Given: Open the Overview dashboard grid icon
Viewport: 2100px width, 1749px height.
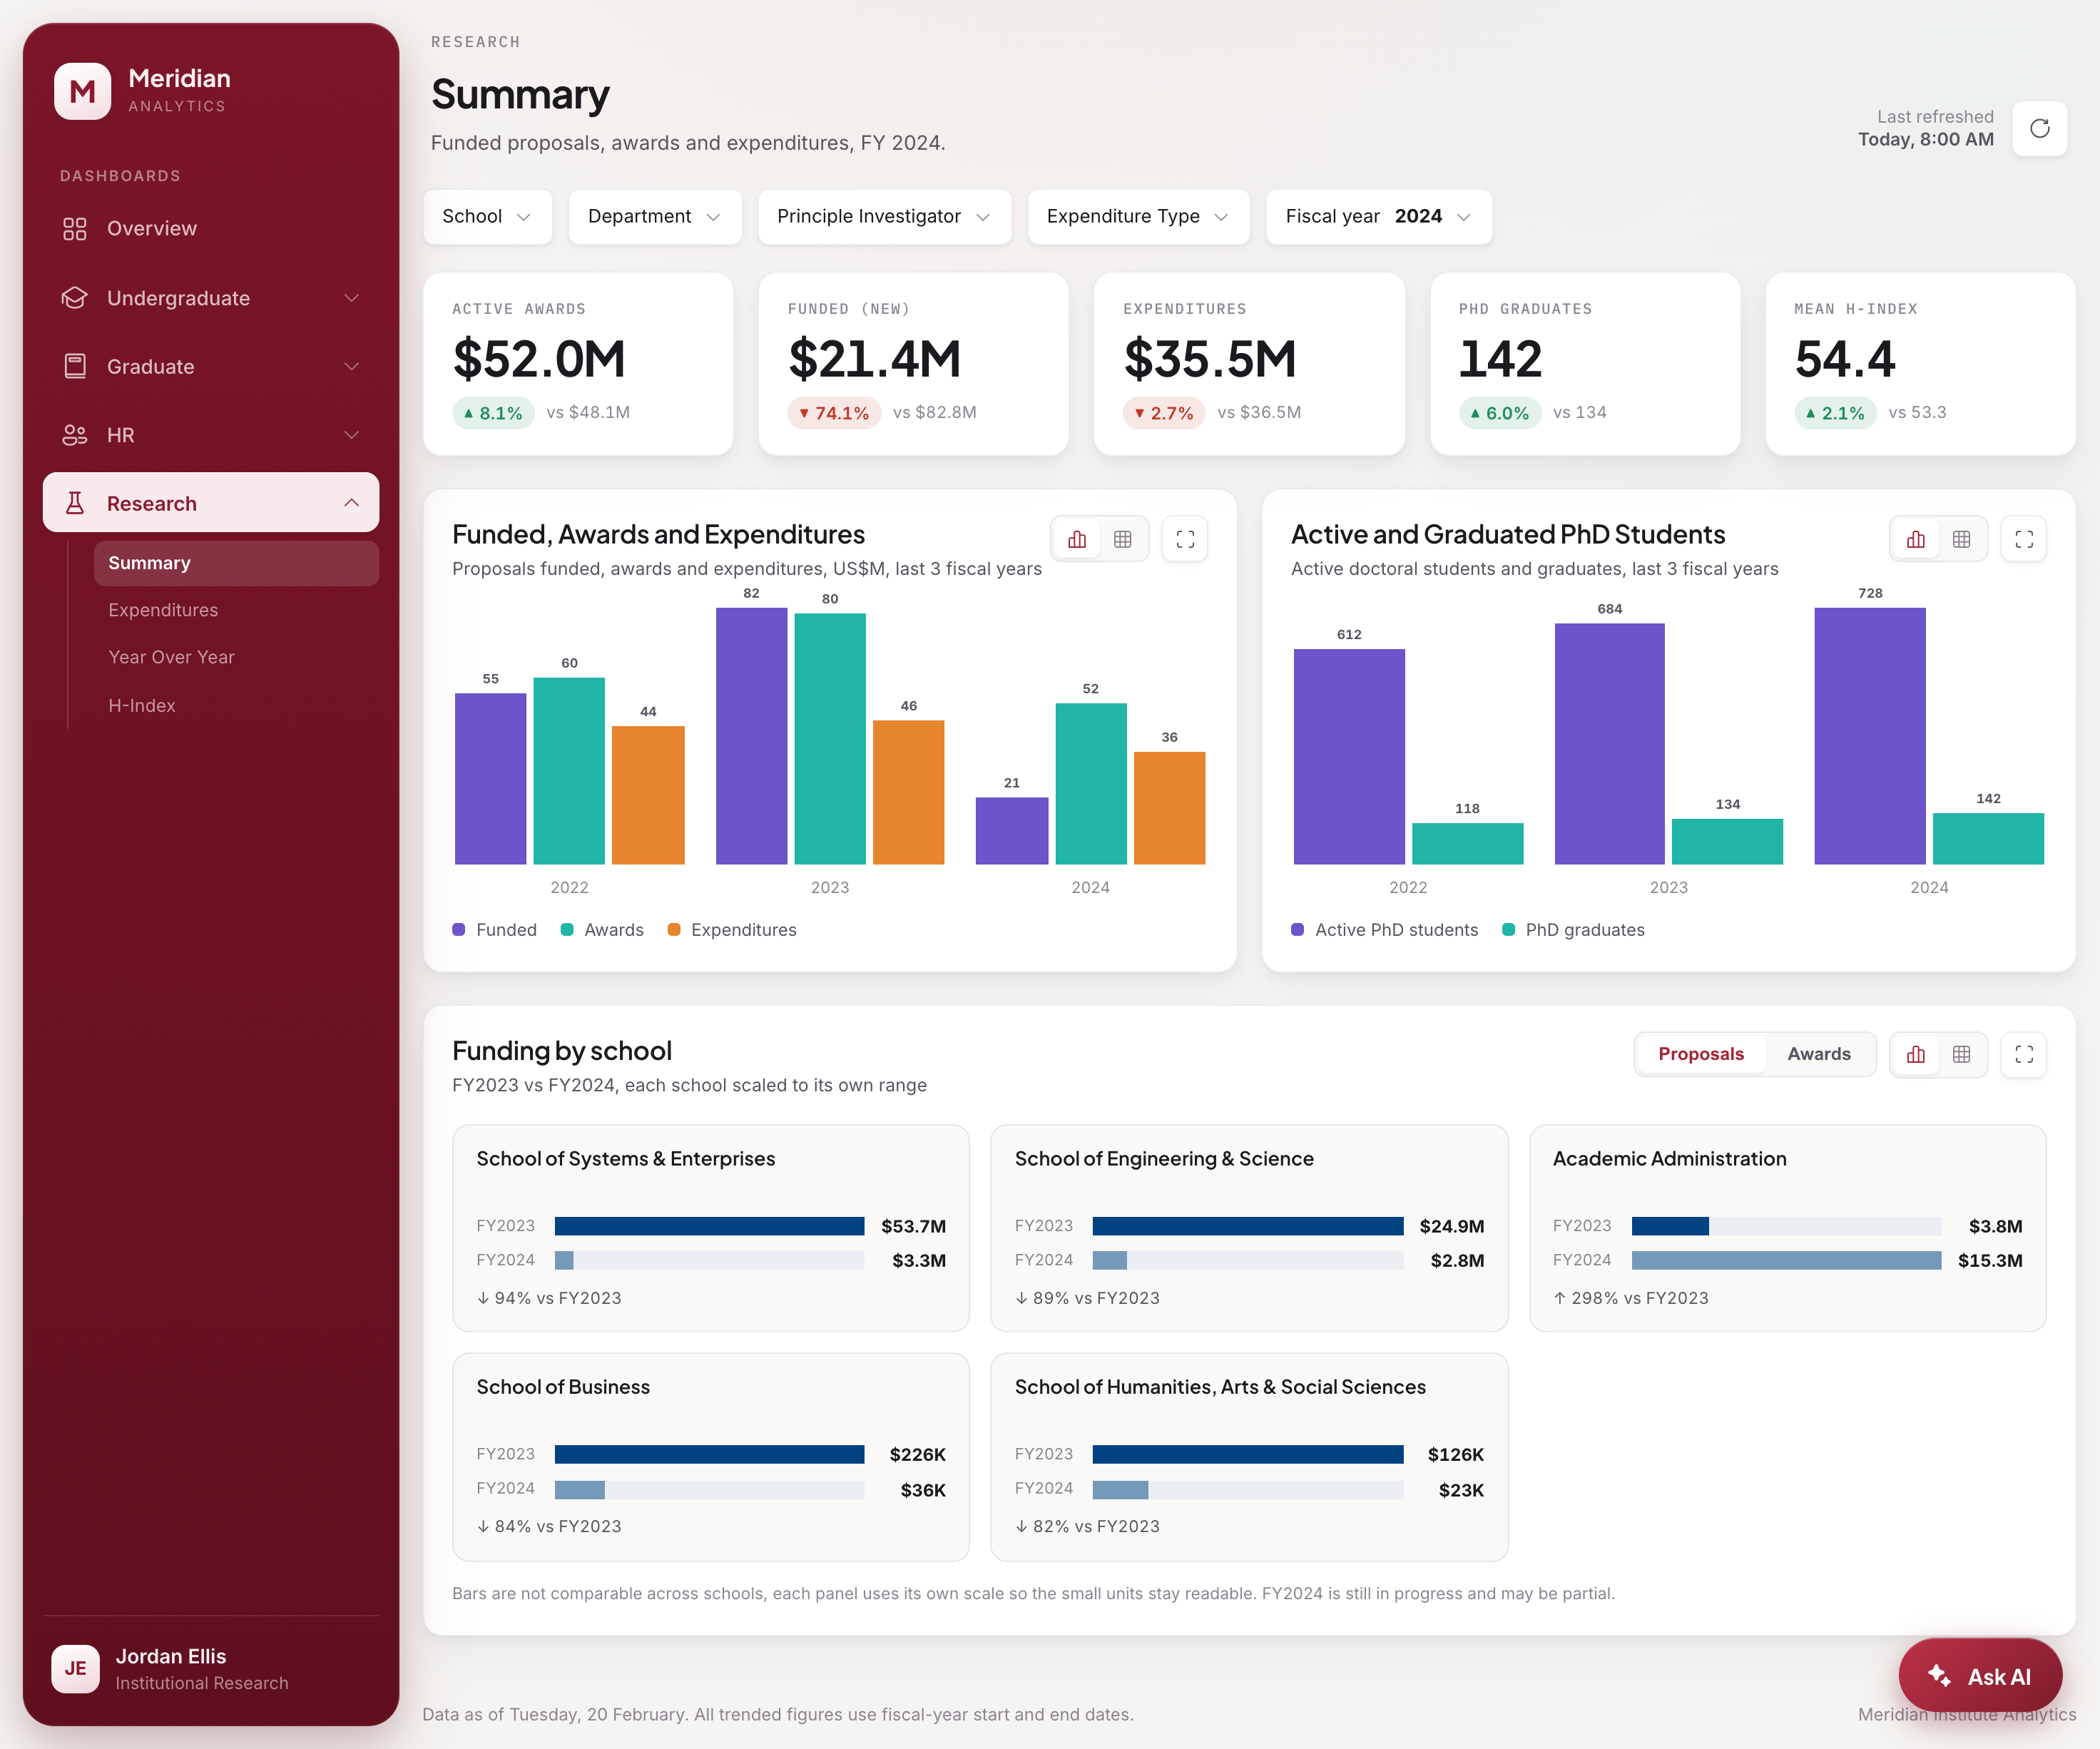Looking at the screenshot, I should point(75,229).
